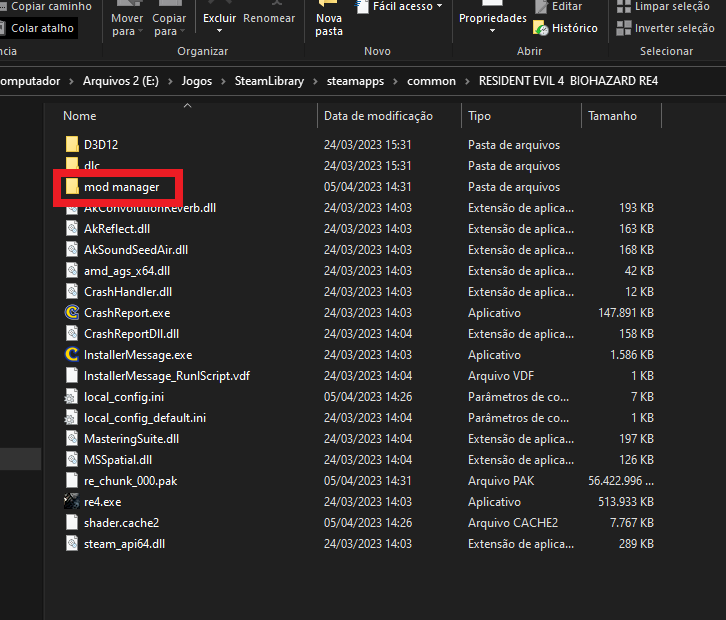This screenshot has height=620, width=726.
Task: Click the Copiar caminho button
Action: (46, 6)
